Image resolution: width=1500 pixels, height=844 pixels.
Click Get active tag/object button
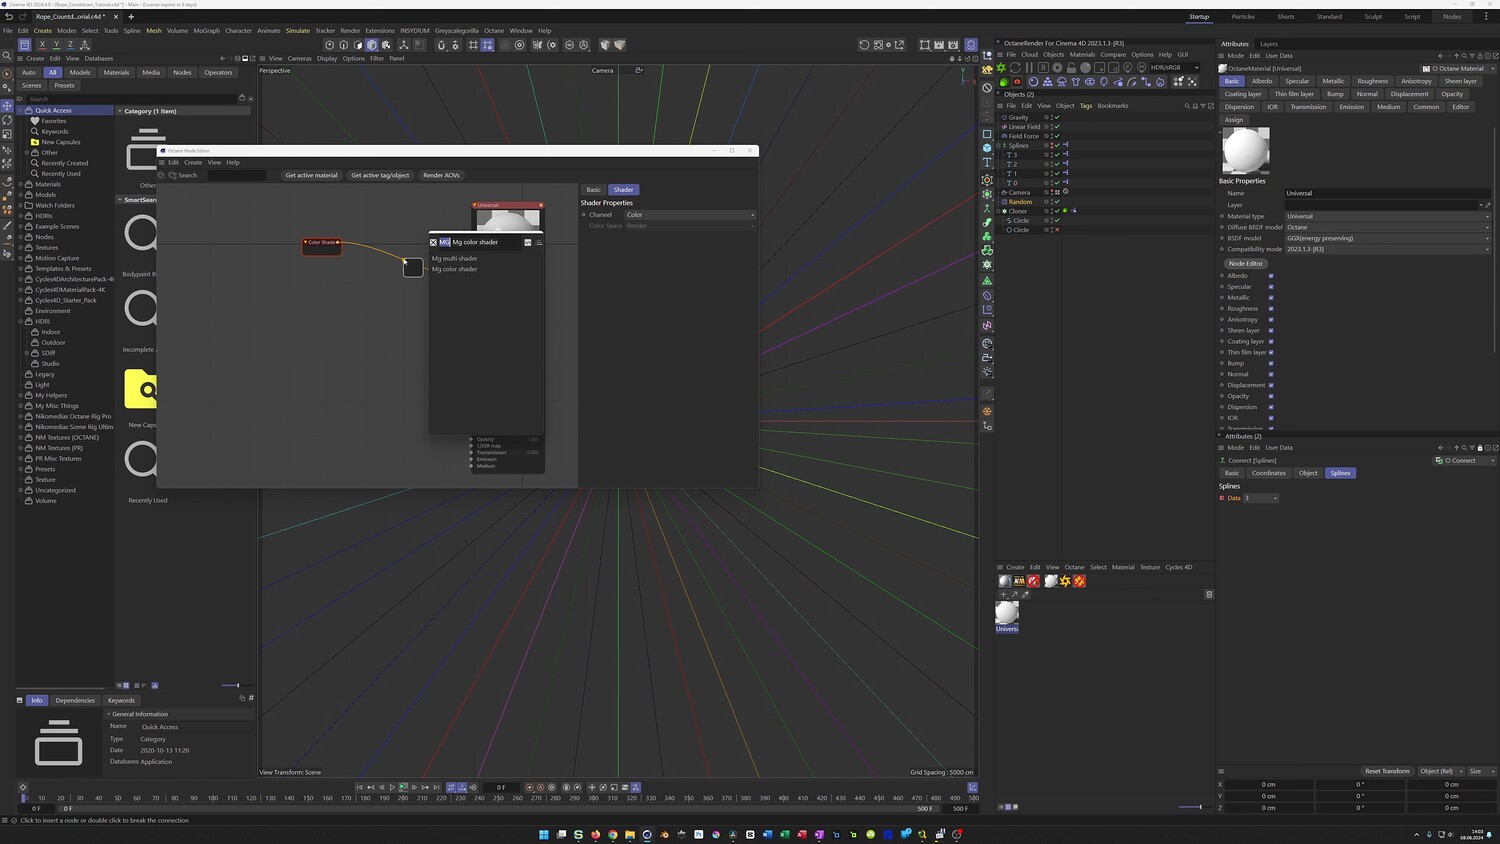pyautogui.click(x=380, y=175)
